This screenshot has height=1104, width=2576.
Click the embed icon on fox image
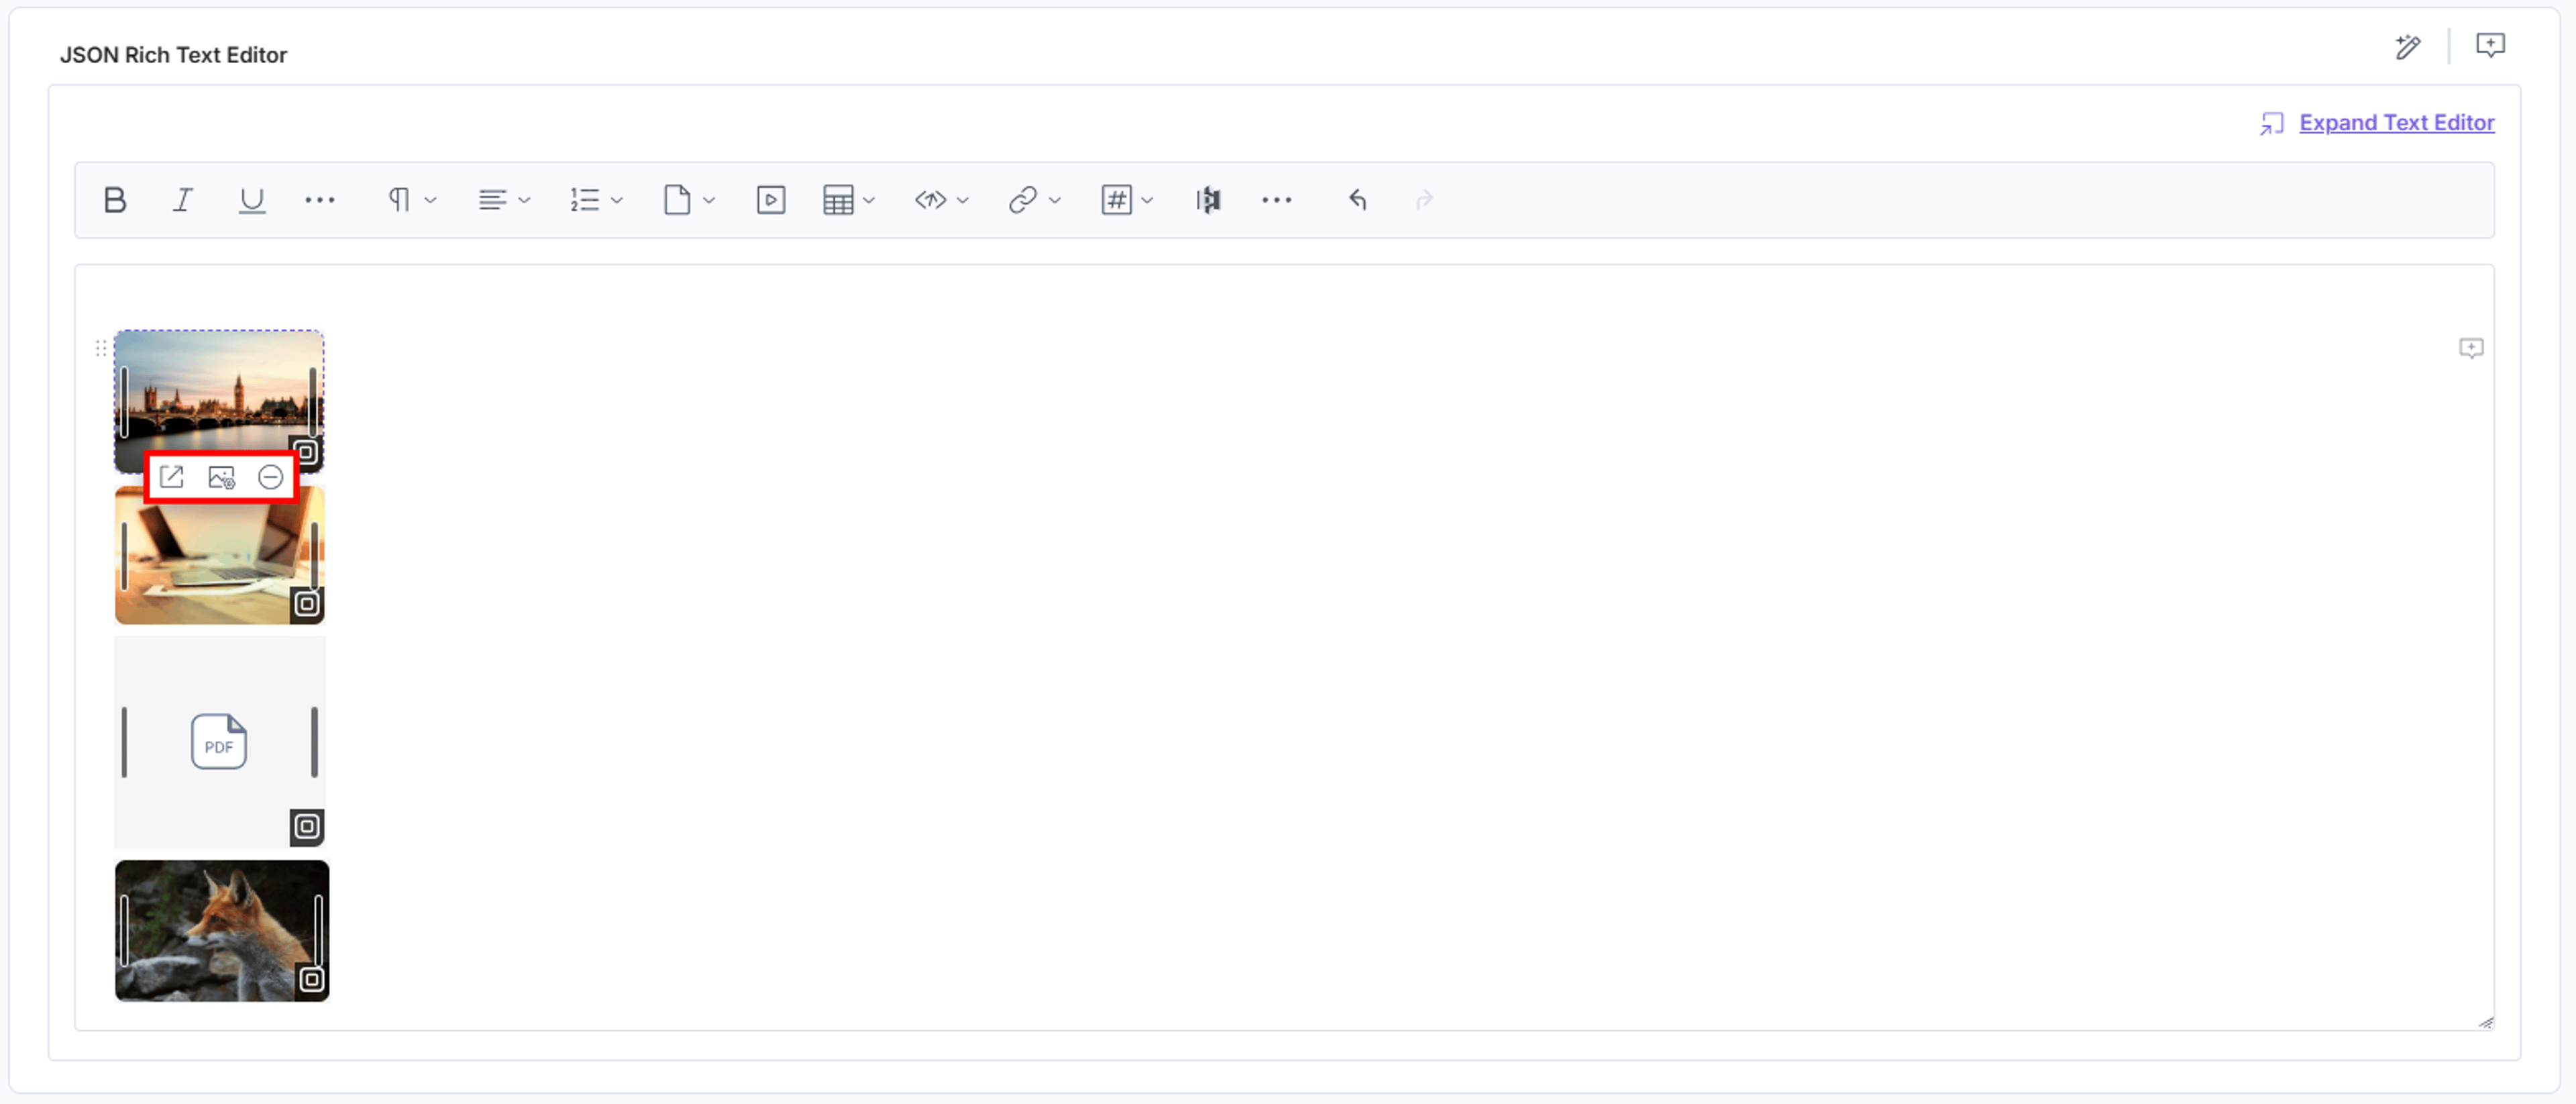312,980
